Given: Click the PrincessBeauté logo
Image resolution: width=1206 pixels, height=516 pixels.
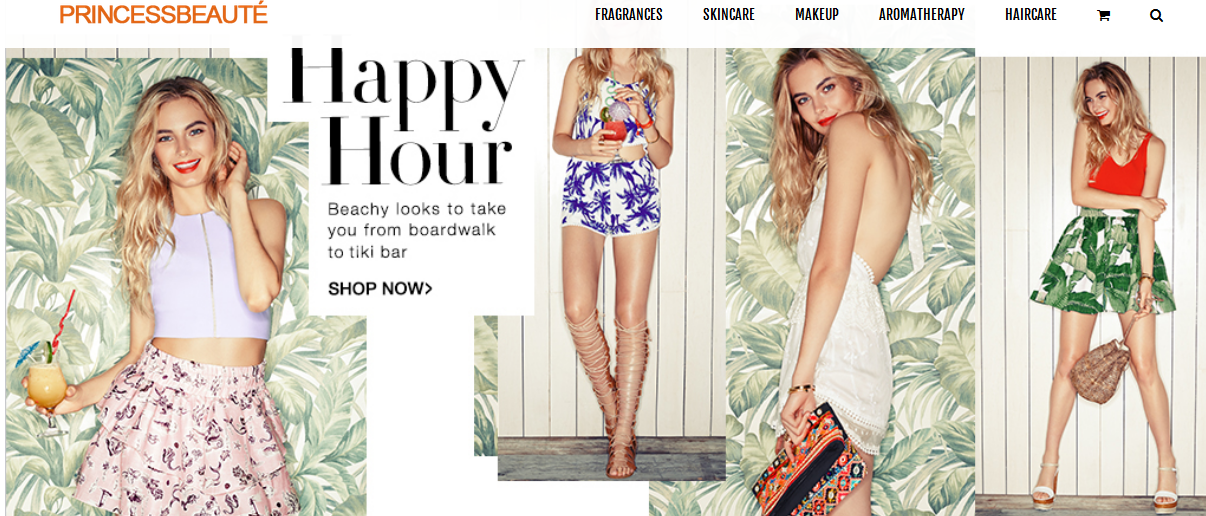Looking at the screenshot, I should tap(164, 14).
